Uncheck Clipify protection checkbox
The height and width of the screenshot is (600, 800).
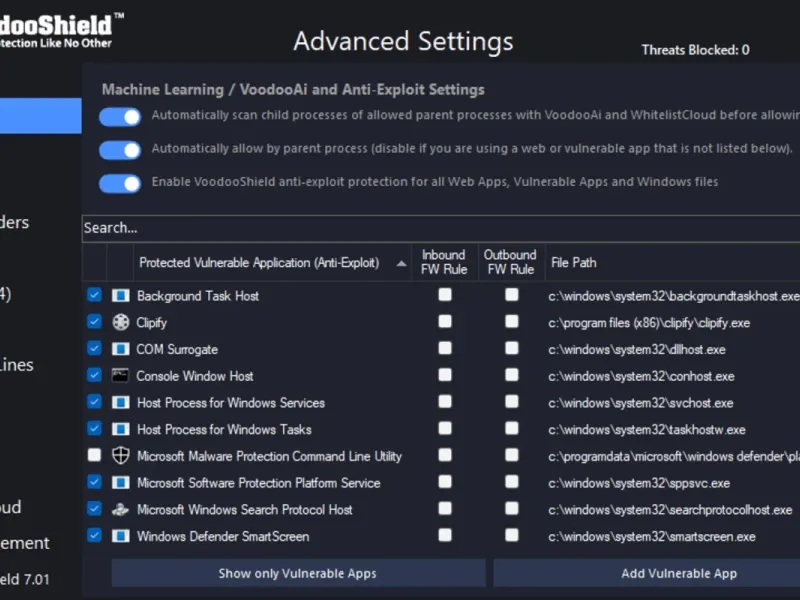94,322
